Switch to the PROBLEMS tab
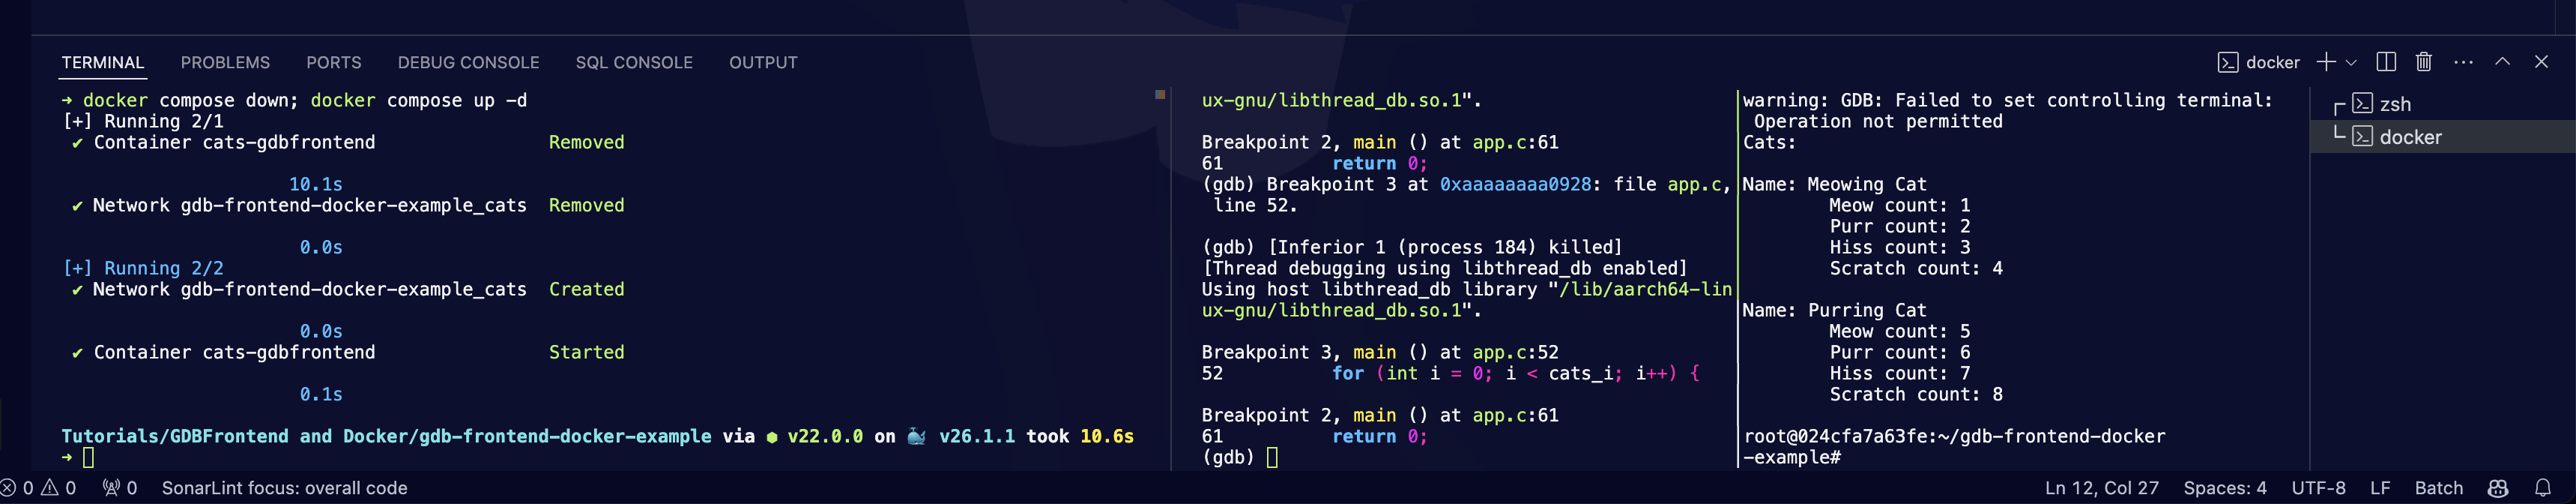 point(225,62)
